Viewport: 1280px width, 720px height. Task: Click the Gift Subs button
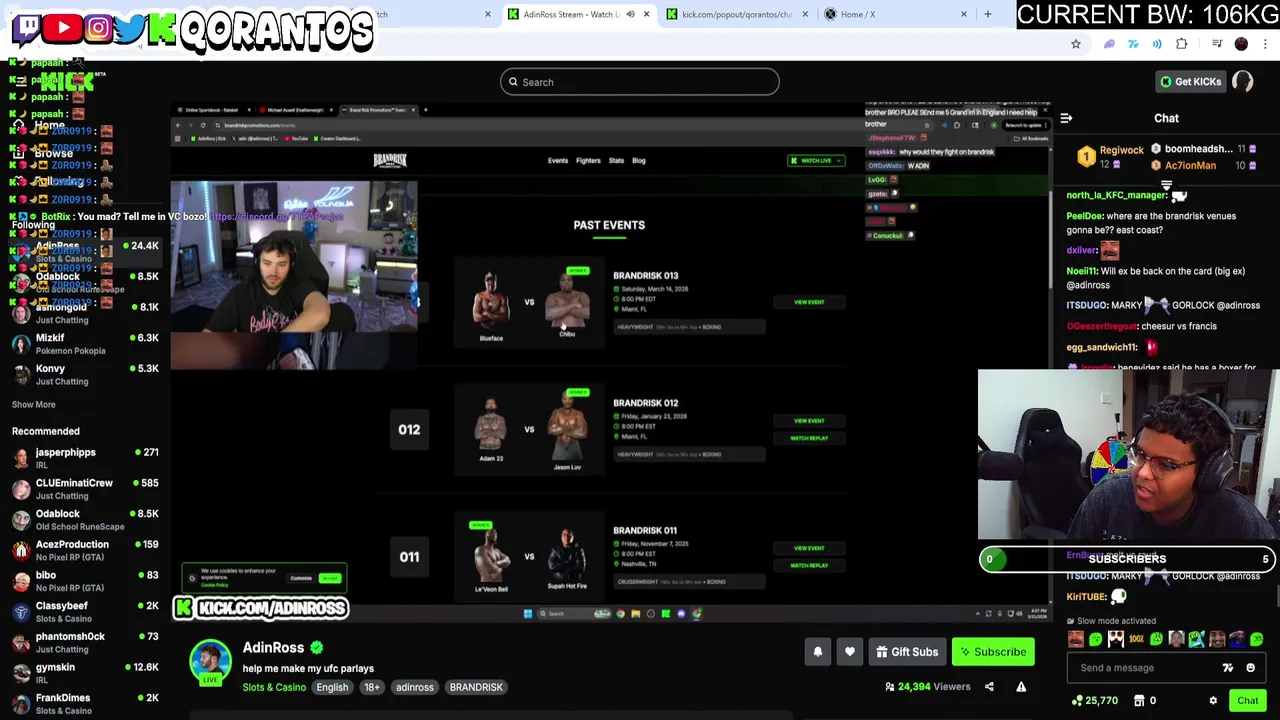point(907,652)
